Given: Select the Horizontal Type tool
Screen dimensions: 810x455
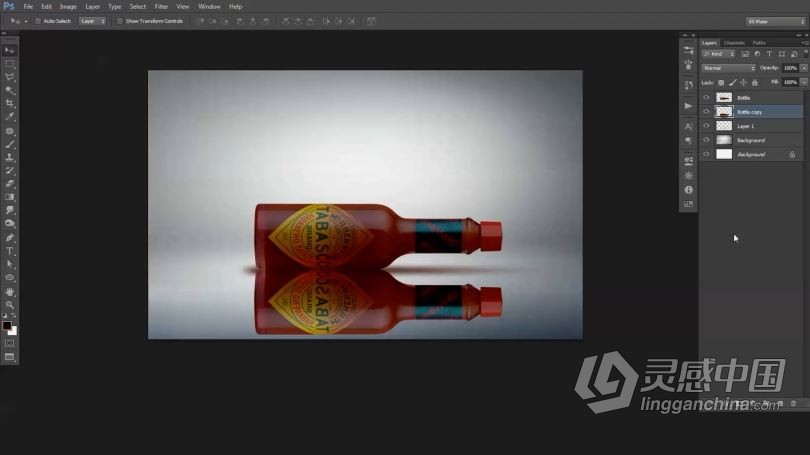Looking at the screenshot, I should pos(10,251).
